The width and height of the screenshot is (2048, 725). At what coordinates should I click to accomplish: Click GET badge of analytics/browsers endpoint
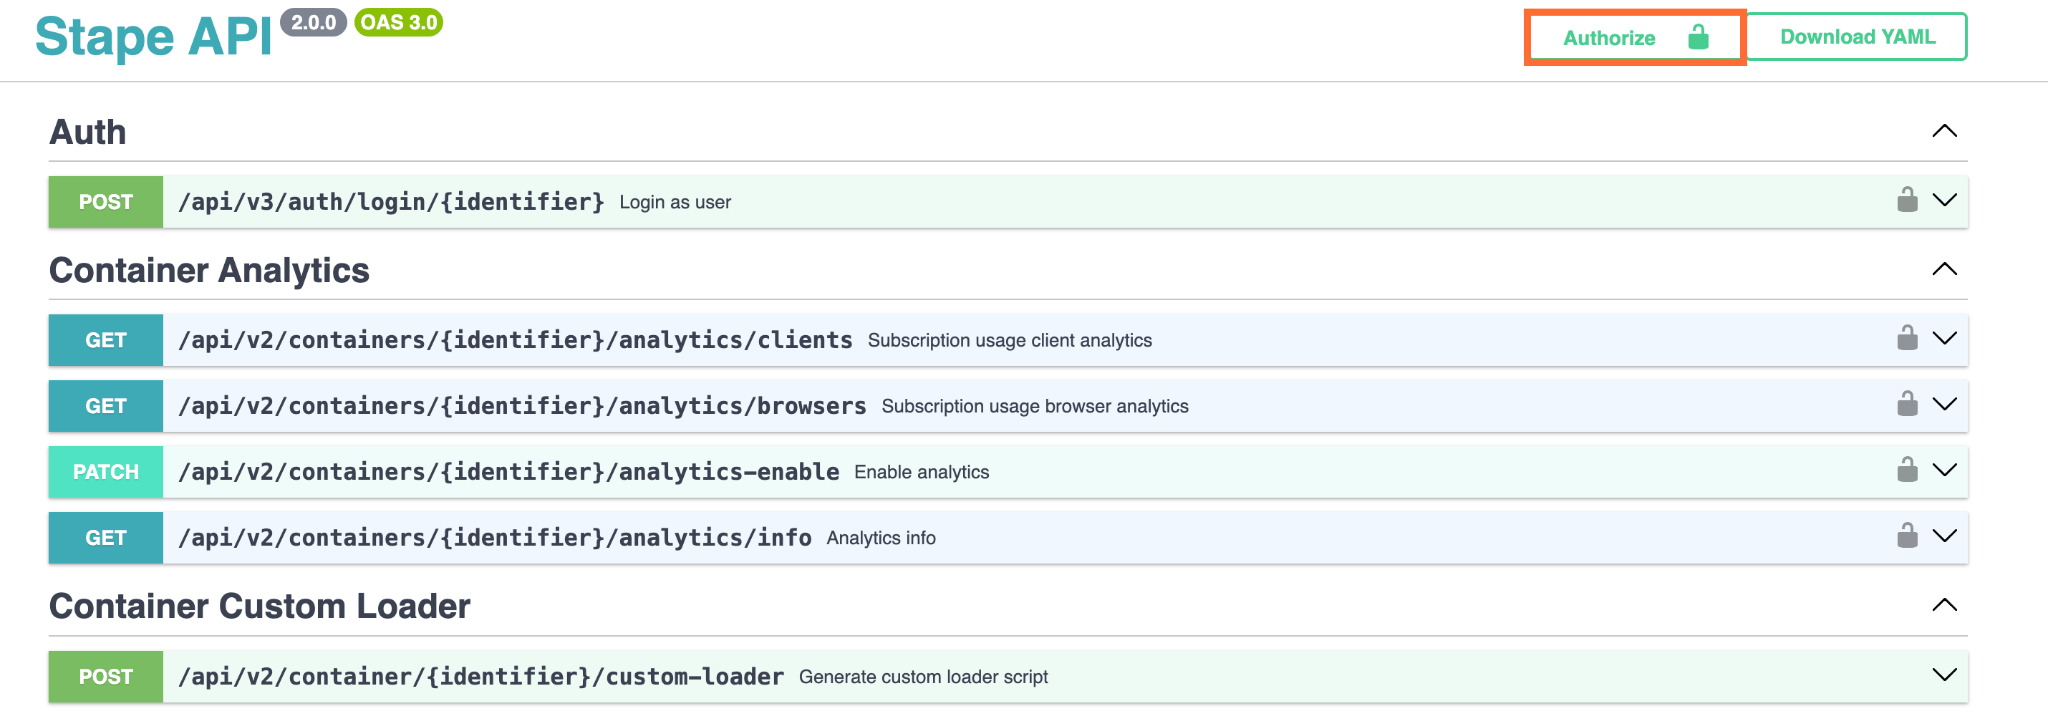pos(106,406)
